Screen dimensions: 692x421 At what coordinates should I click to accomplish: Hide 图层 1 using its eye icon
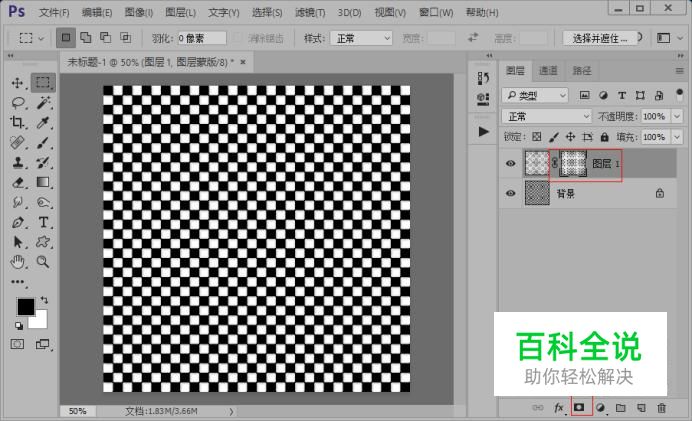[x=511, y=164]
